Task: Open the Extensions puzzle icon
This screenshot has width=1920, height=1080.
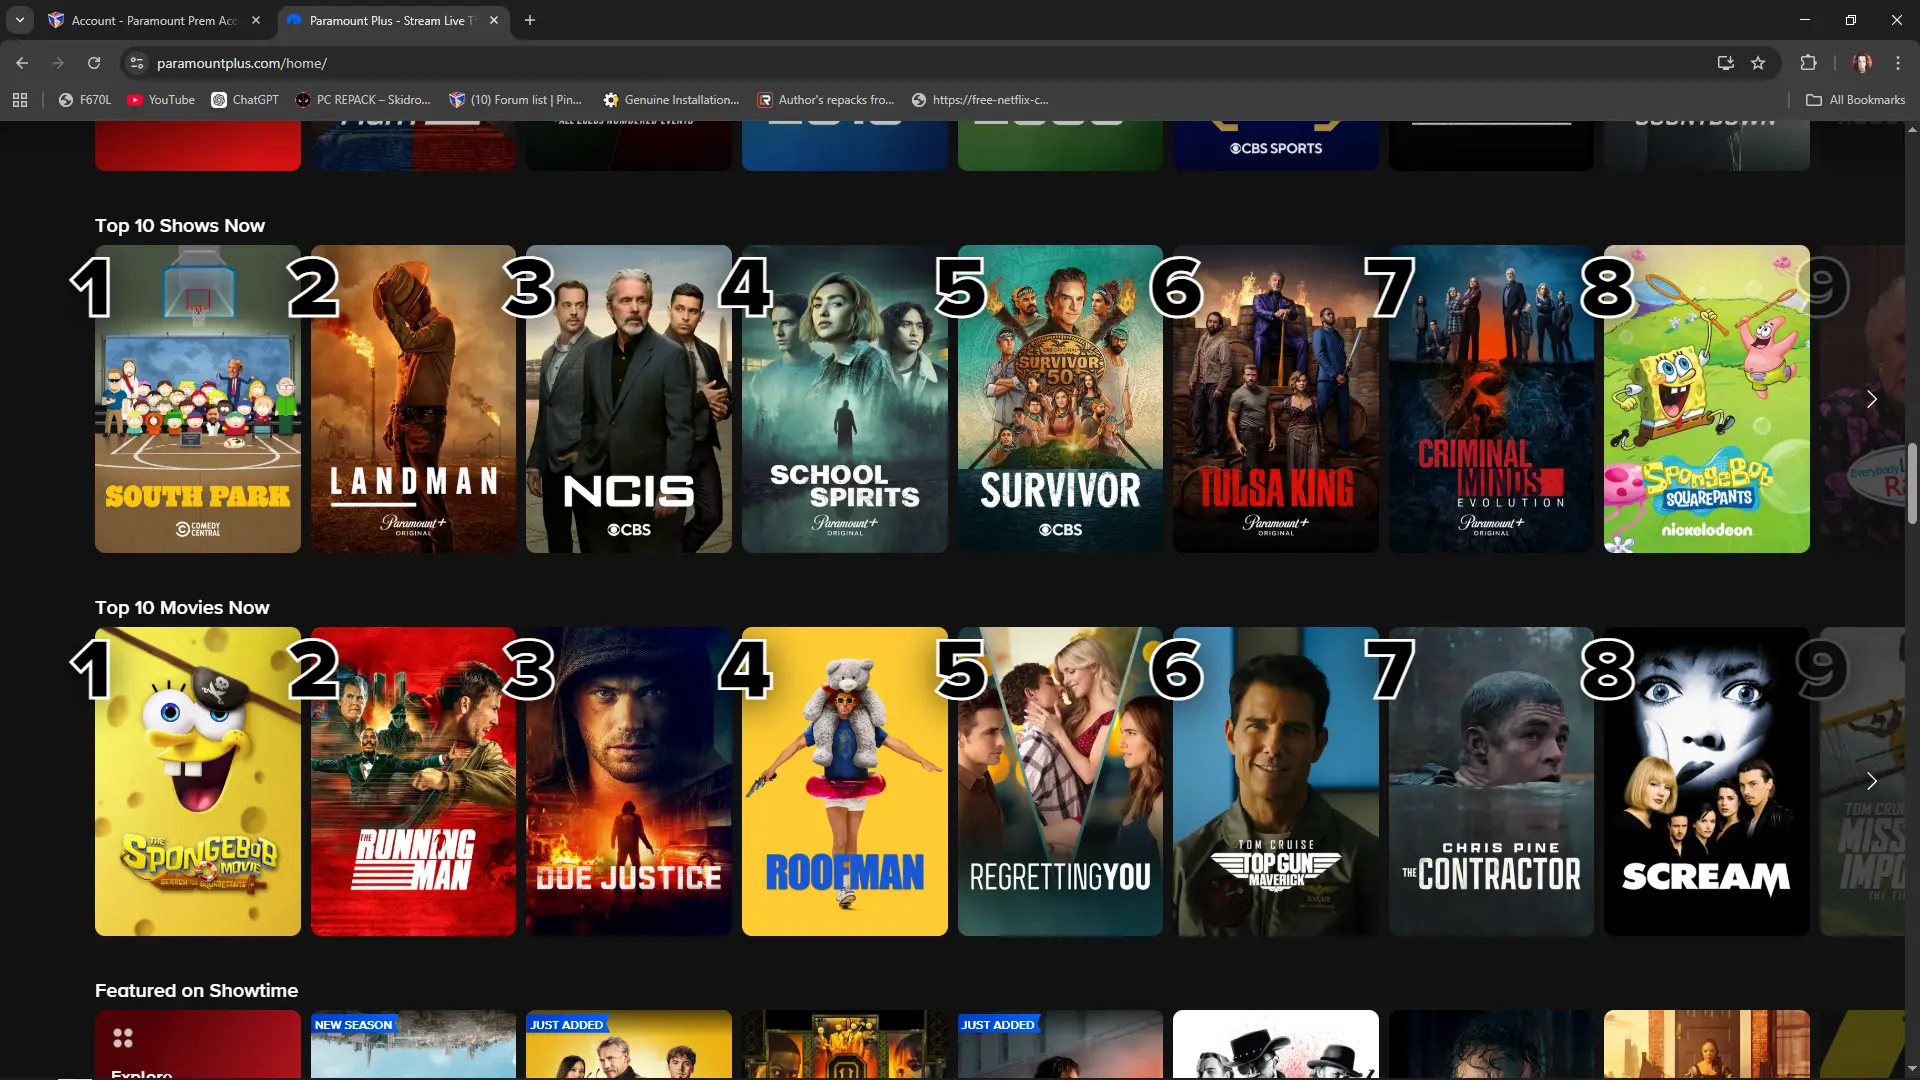Action: (x=1808, y=63)
